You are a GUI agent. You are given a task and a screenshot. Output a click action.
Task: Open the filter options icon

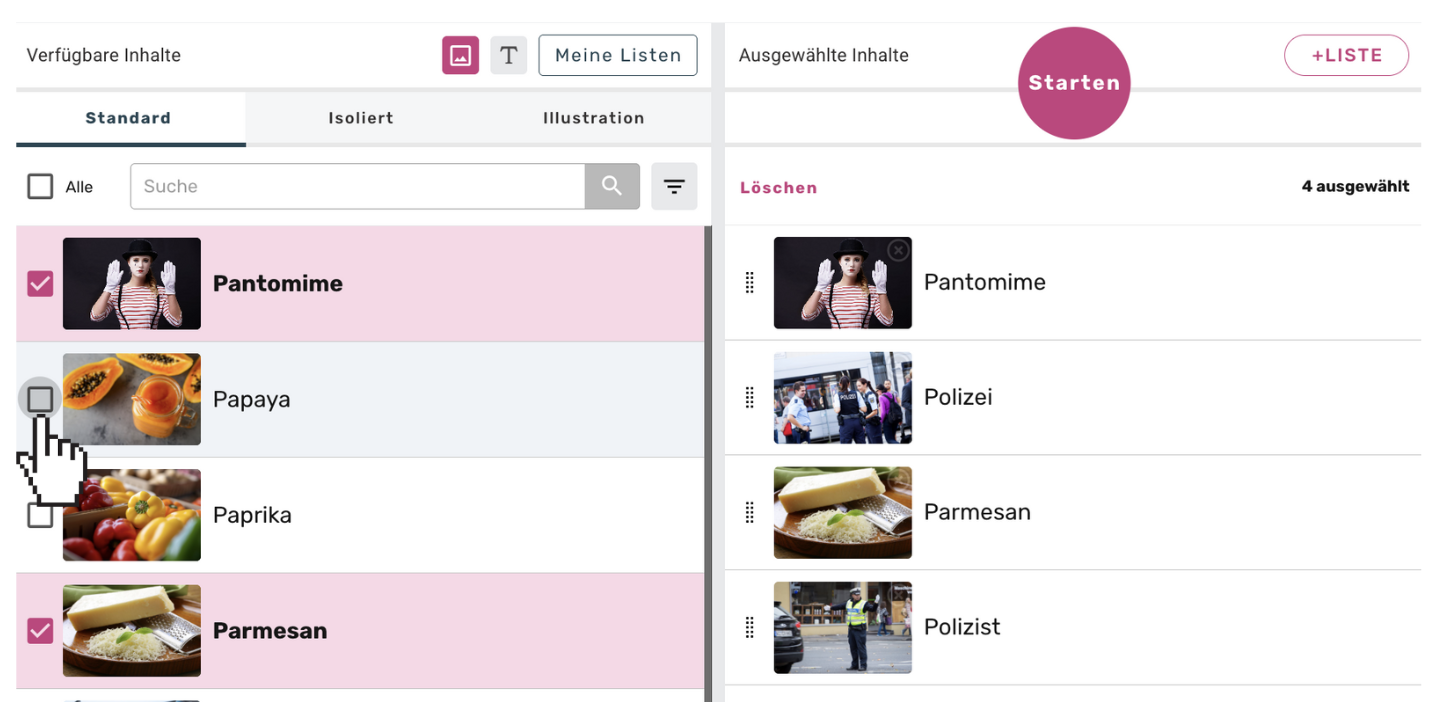pos(674,186)
